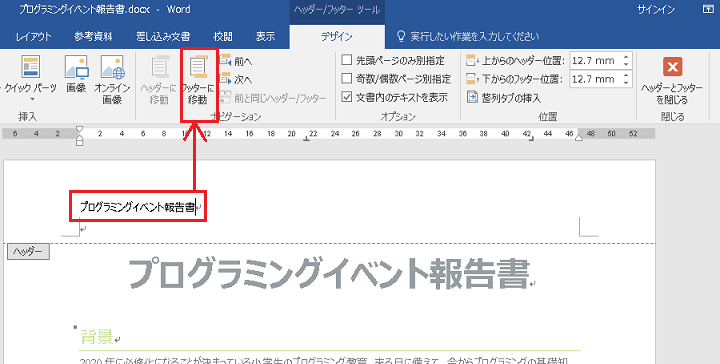This screenshot has width=720, height=364.
Task: Click the ヘッダー label tag
Action: click(28, 252)
